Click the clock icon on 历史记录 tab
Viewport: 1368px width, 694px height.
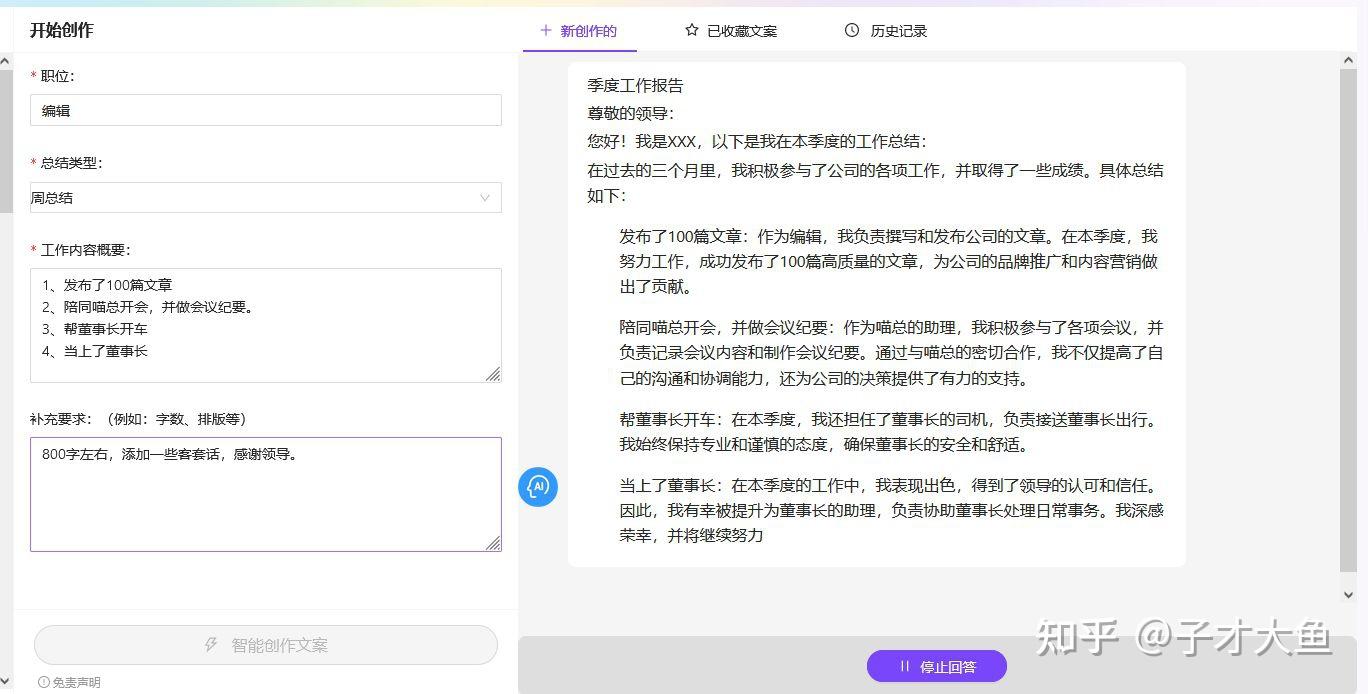[x=851, y=30]
